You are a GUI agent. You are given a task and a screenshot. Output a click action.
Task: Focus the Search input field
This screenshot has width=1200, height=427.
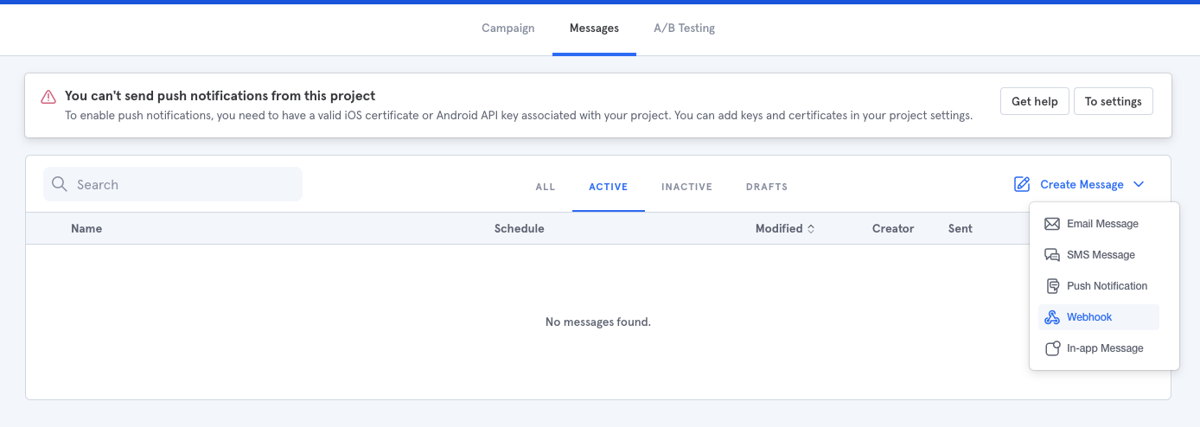[172, 184]
